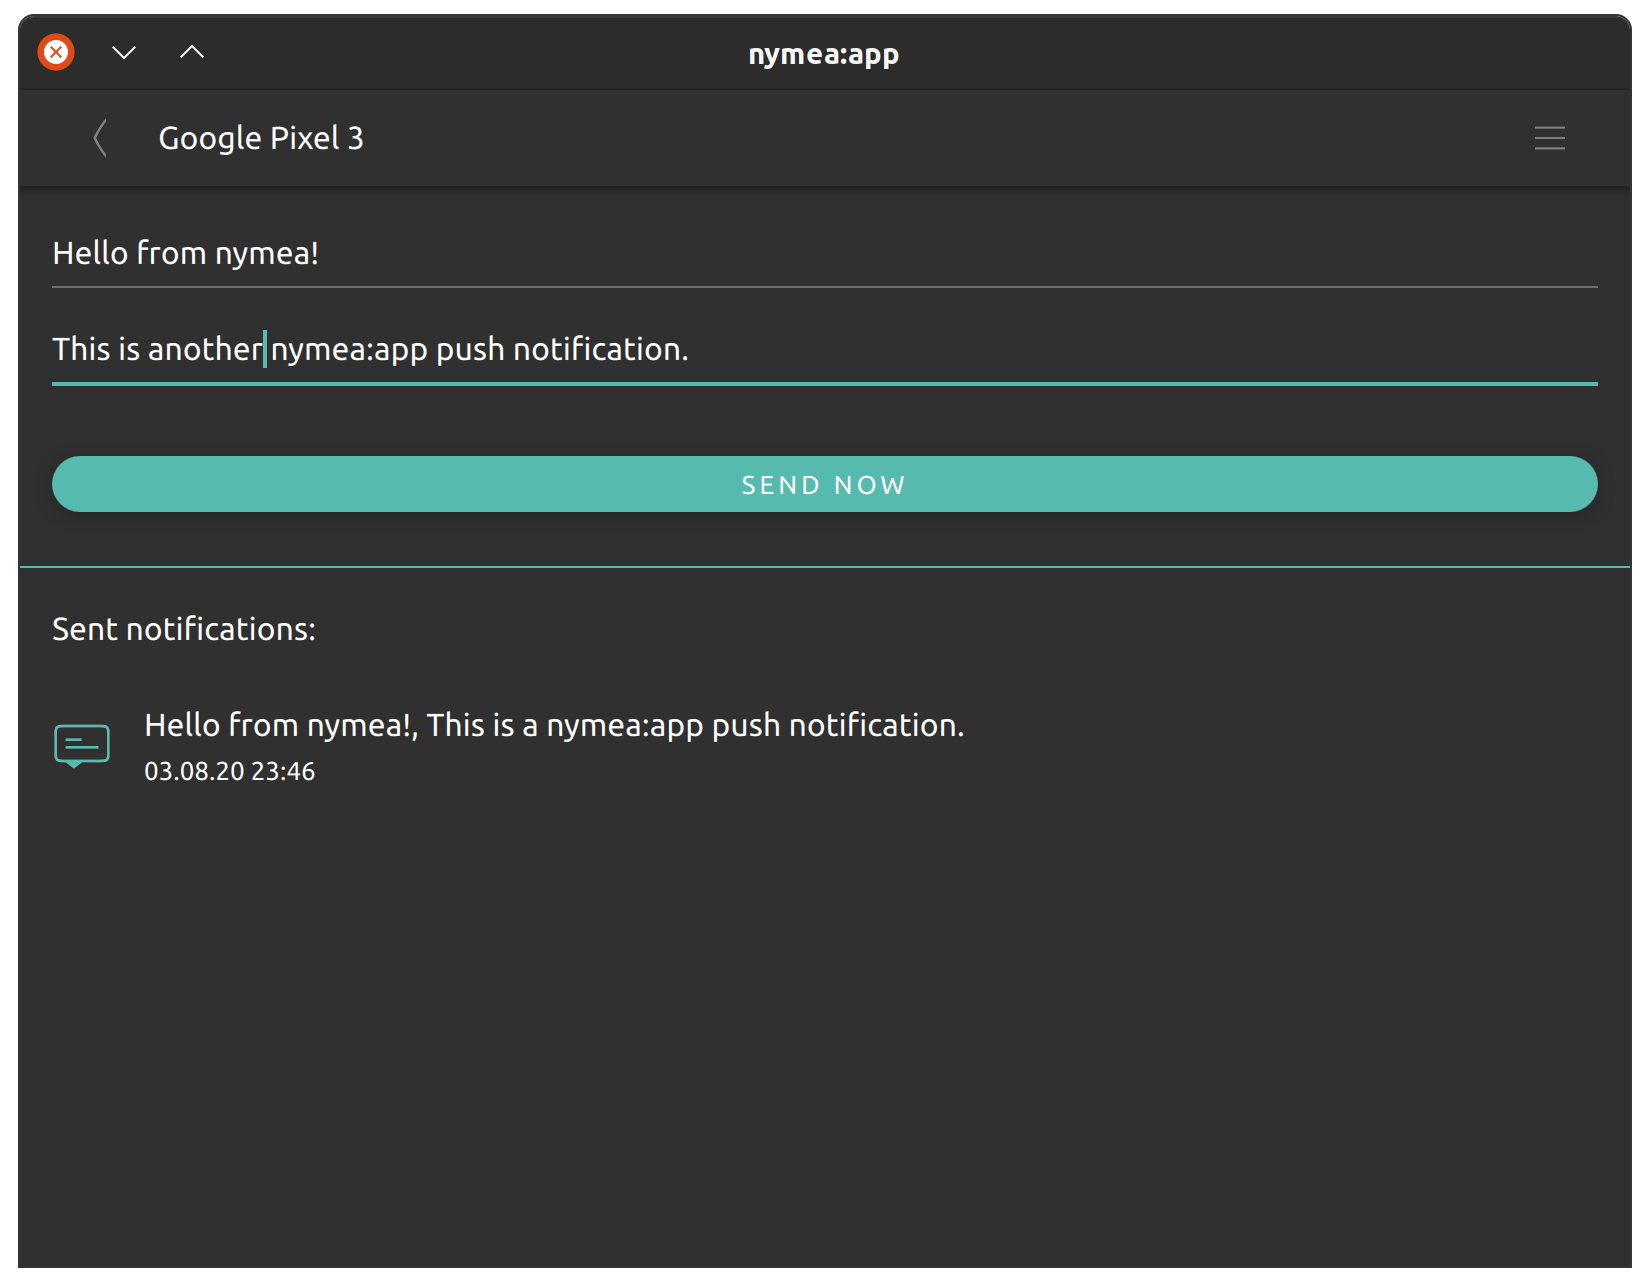Image resolution: width=1650 pixels, height=1286 pixels.
Task: Click the 'Sent notifications:' heading
Action: click(x=184, y=629)
